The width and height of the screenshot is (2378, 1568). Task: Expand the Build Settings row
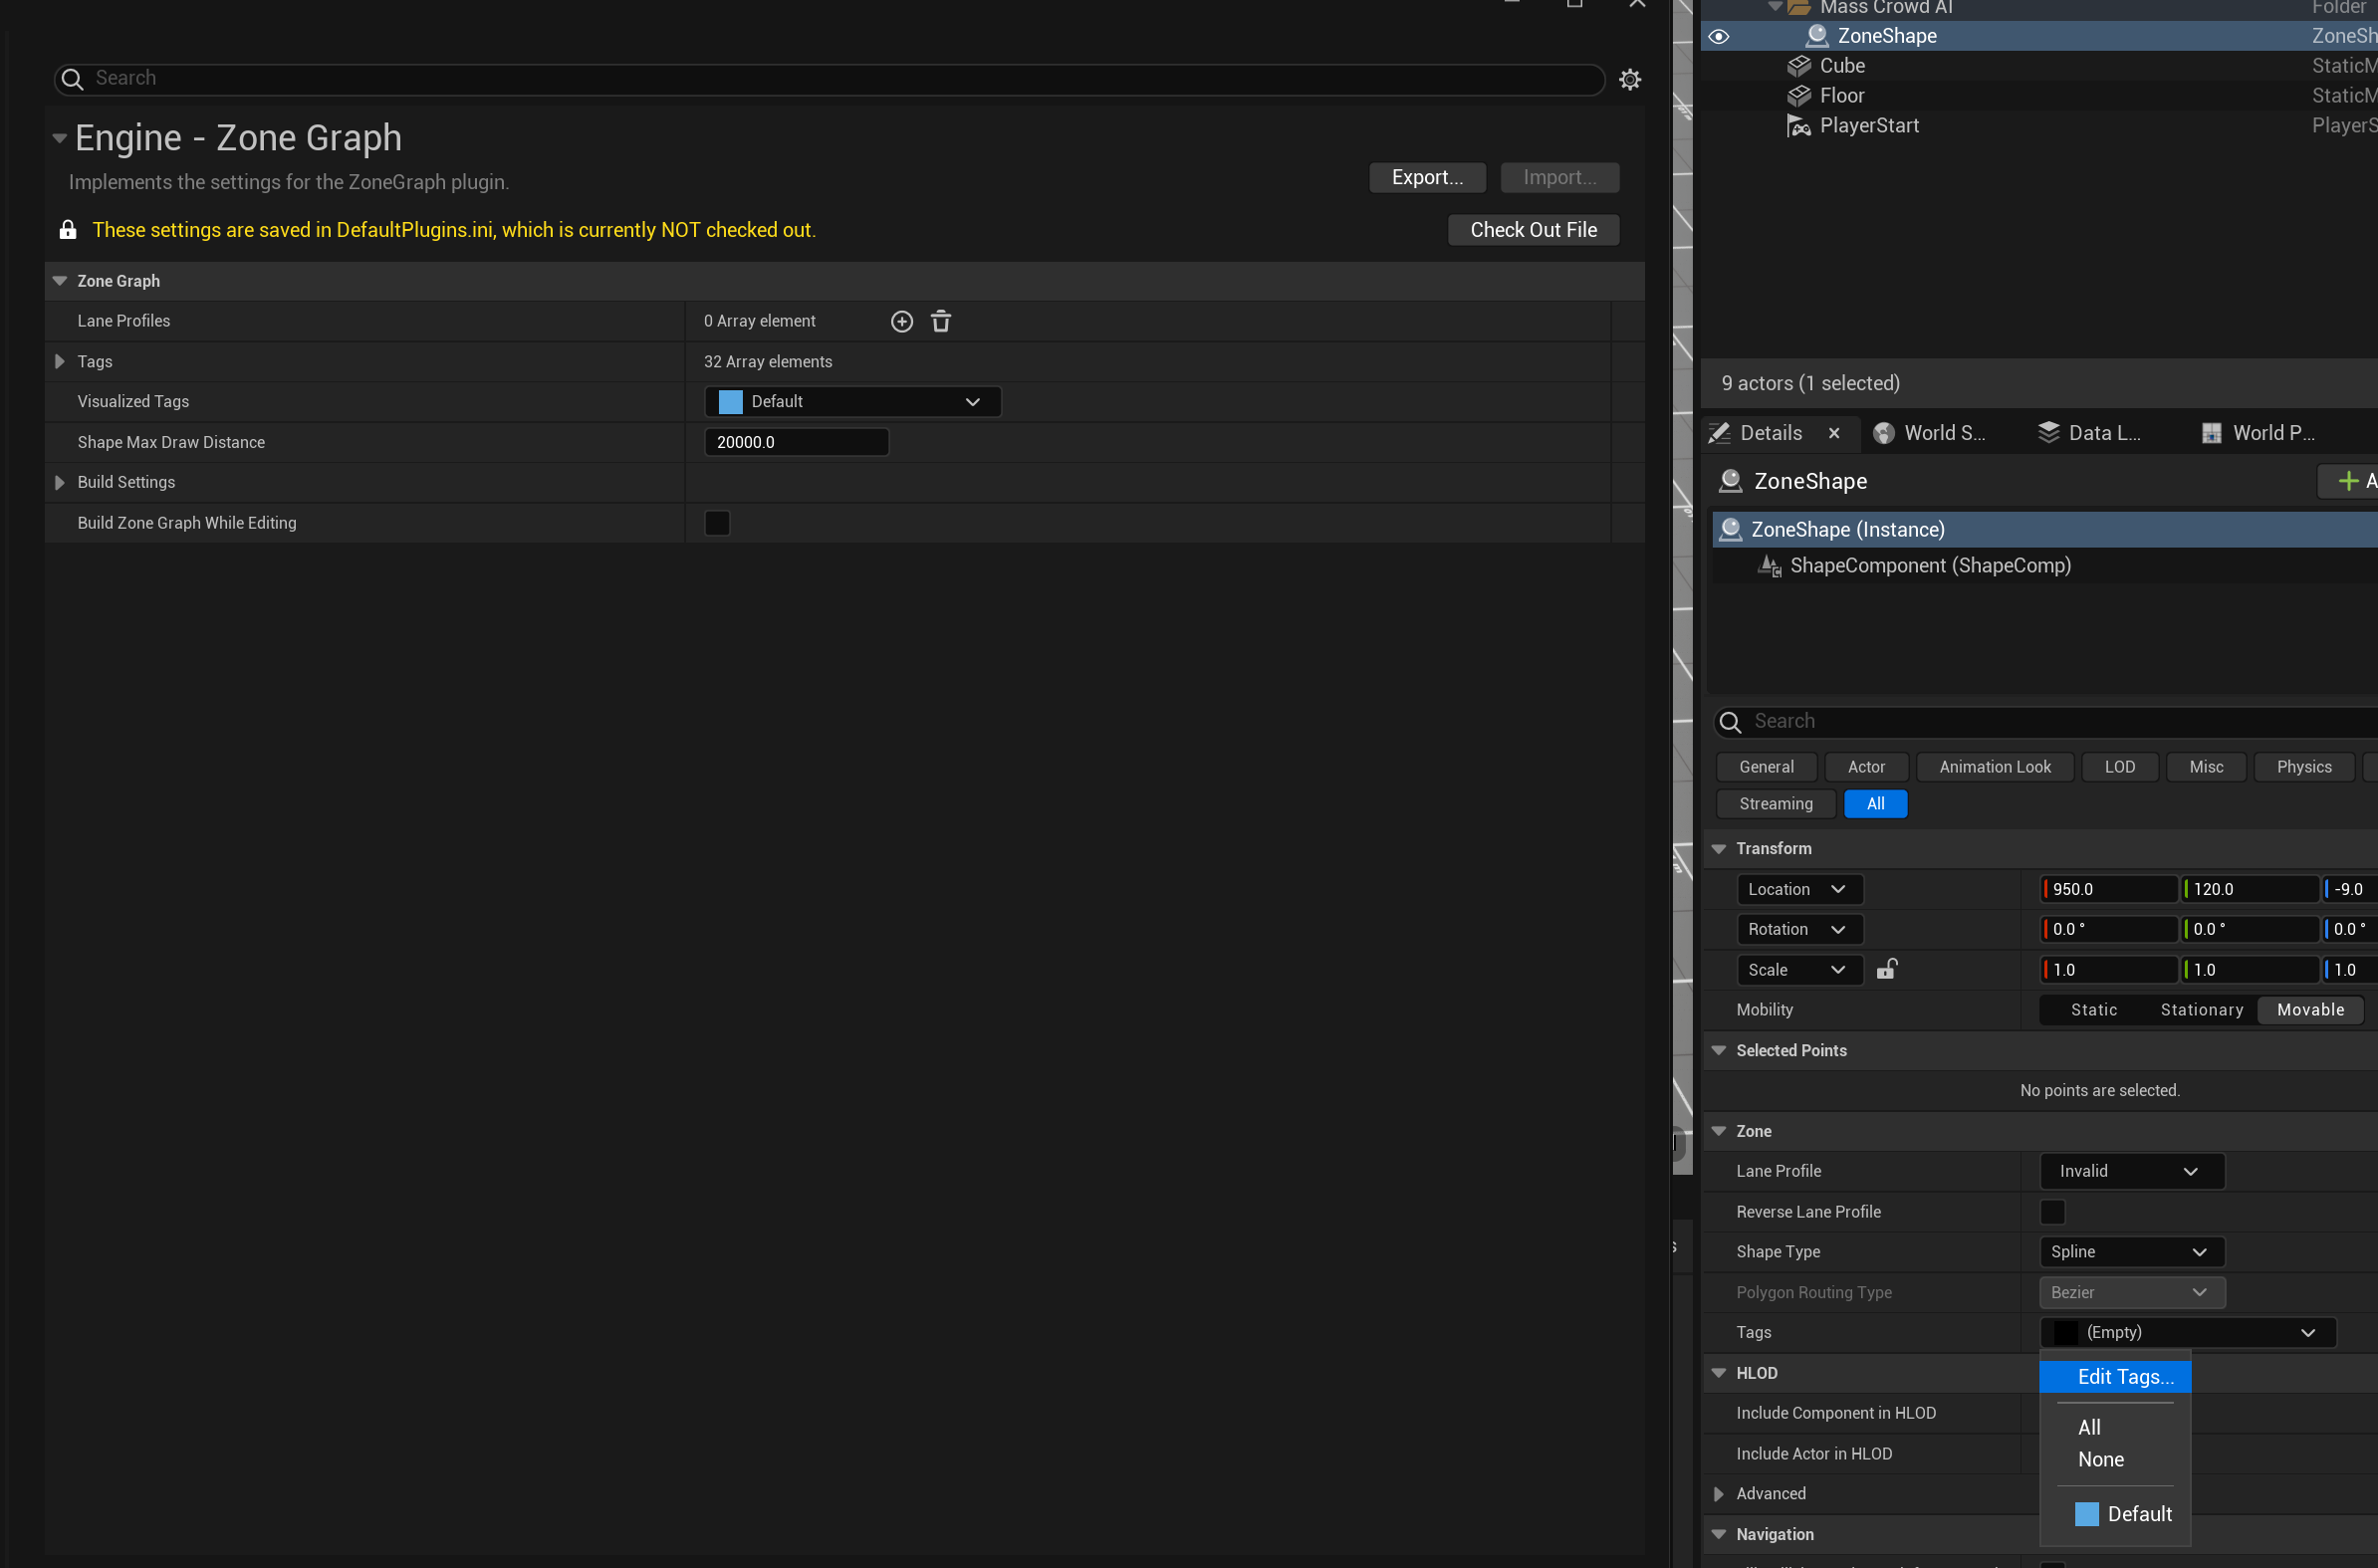(x=59, y=482)
